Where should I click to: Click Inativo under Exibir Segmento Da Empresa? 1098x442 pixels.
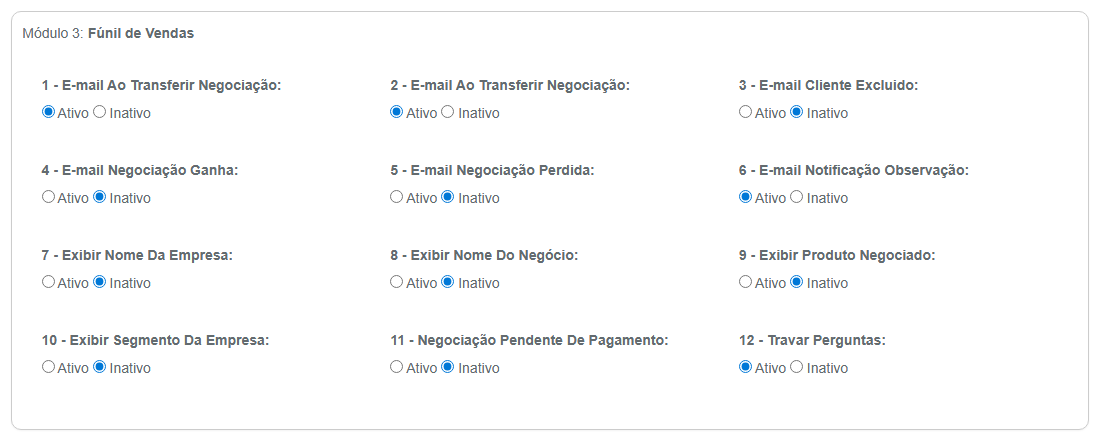pyautogui.click(x=99, y=367)
